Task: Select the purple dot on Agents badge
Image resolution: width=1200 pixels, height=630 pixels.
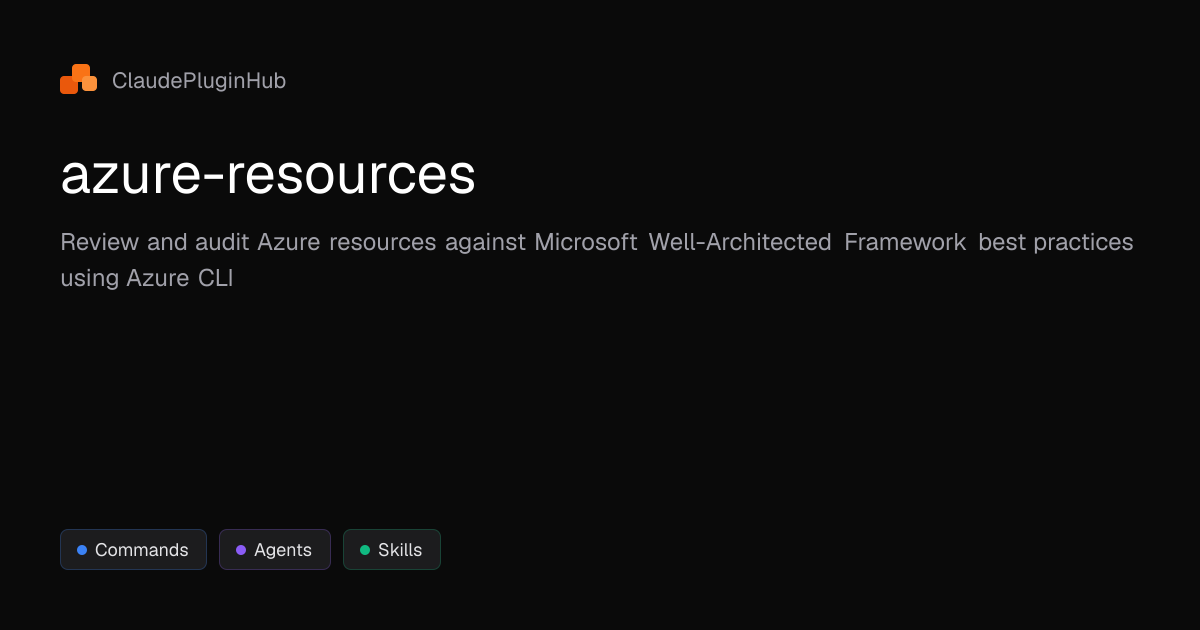Action: (x=240, y=549)
